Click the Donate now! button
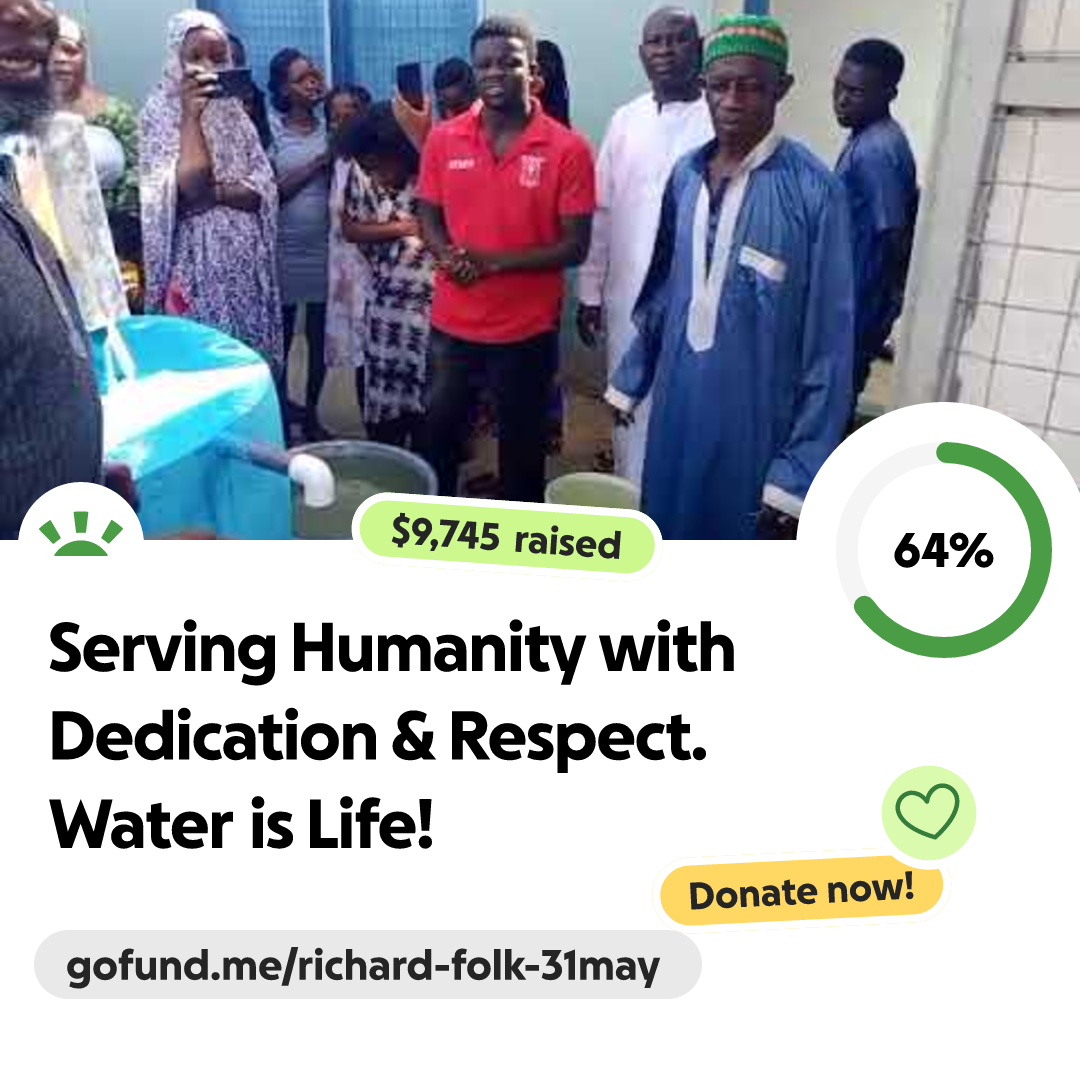The image size is (1080, 1080). tap(801, 891)
